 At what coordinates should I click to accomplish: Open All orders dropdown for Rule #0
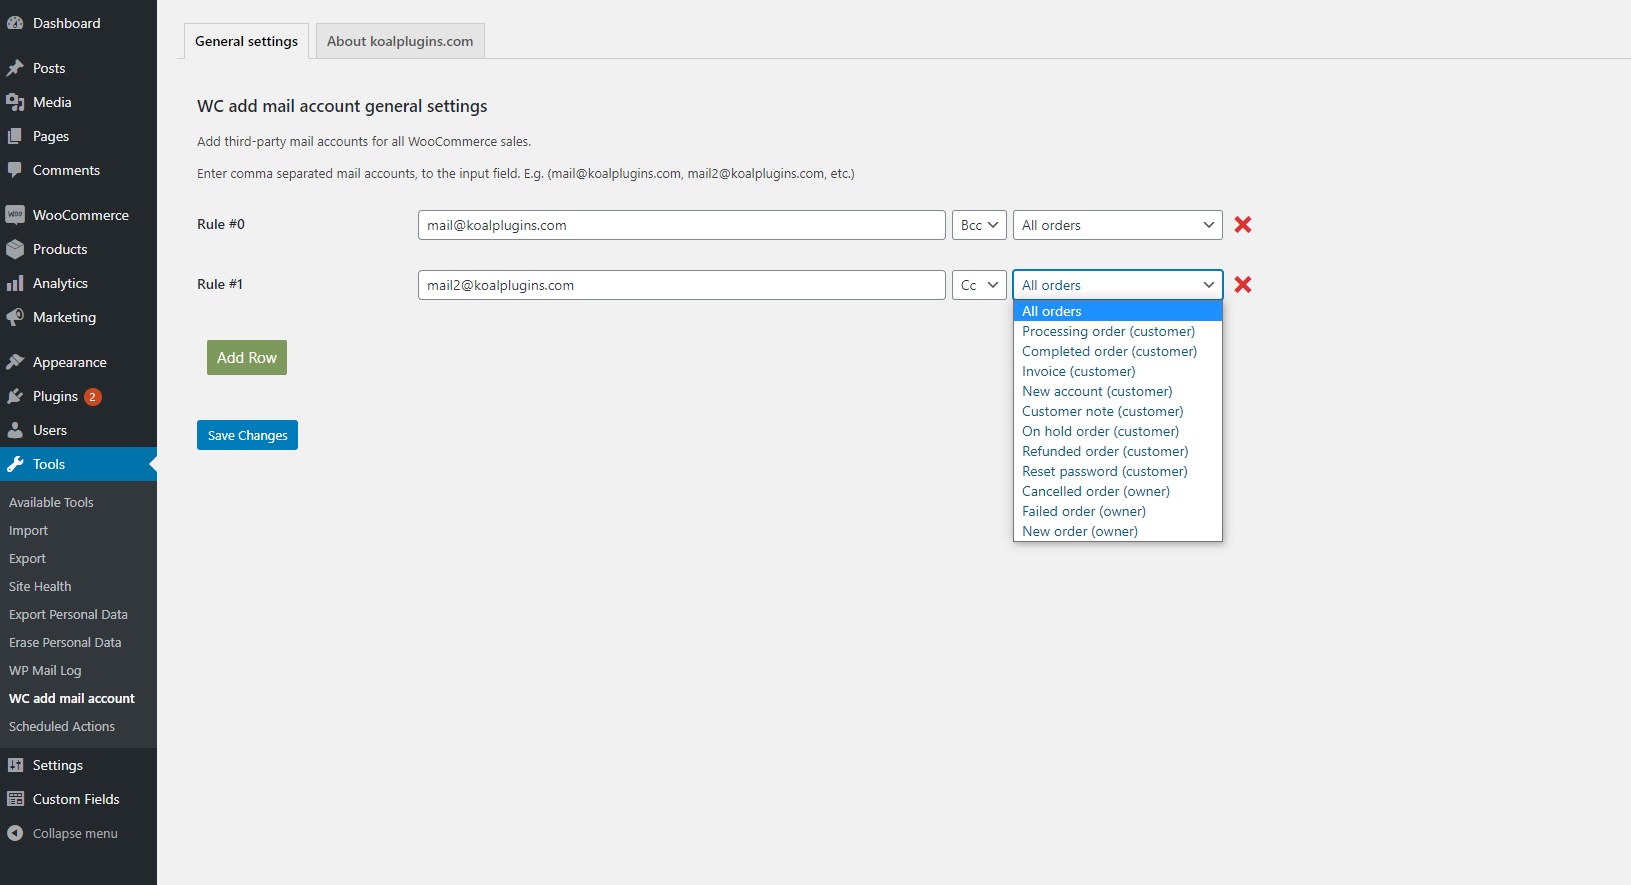1118,225
